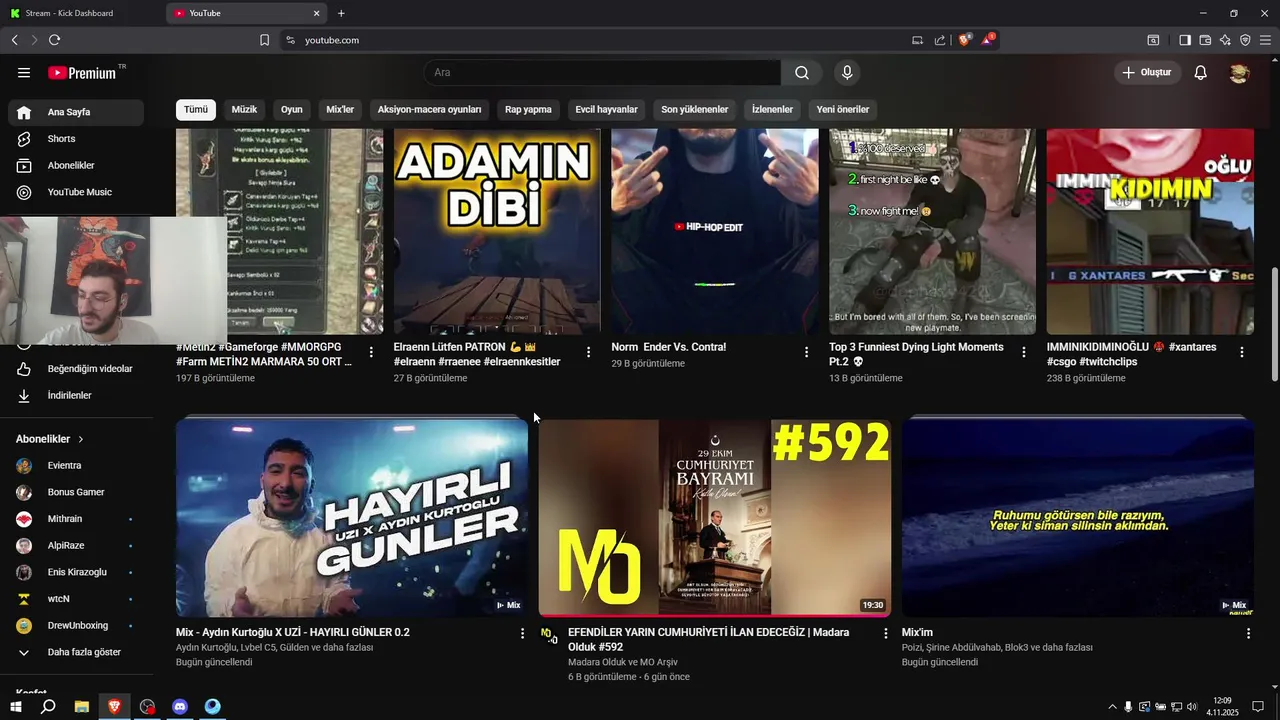
Task: Click the search magnifier button
Action: (x=802, y=73)
